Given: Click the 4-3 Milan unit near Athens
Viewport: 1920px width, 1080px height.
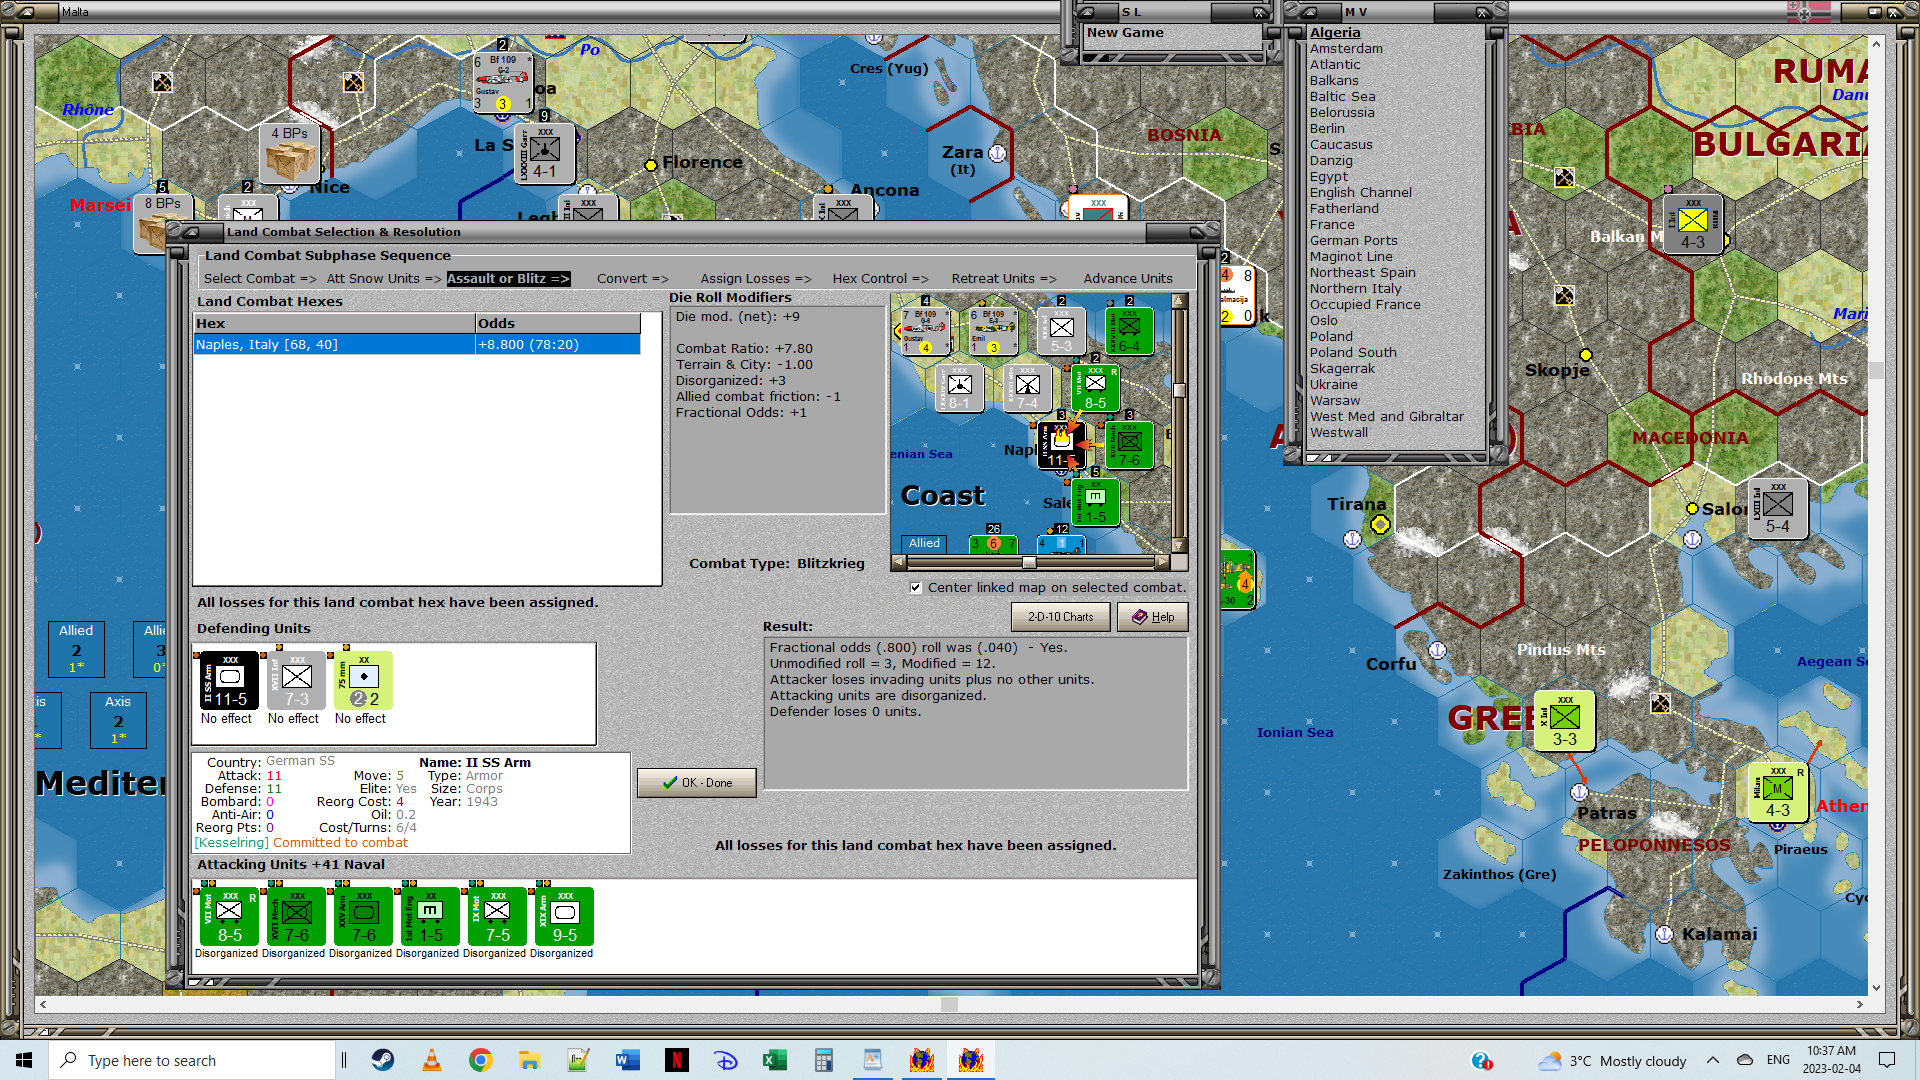Looking at the screenshot, I should click(1777, 793).
